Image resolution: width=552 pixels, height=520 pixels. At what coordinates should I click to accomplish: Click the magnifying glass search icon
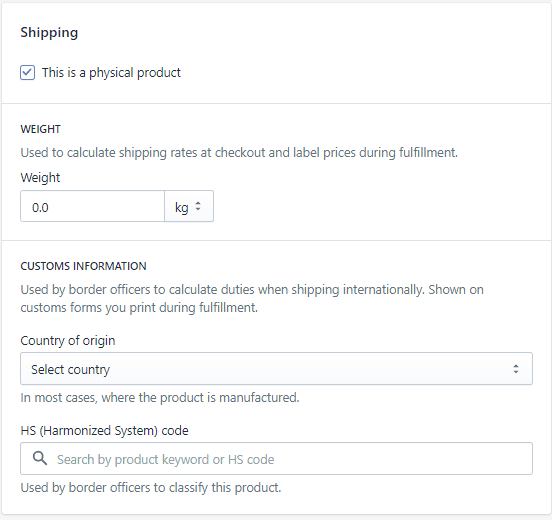(x=40, y=458)
